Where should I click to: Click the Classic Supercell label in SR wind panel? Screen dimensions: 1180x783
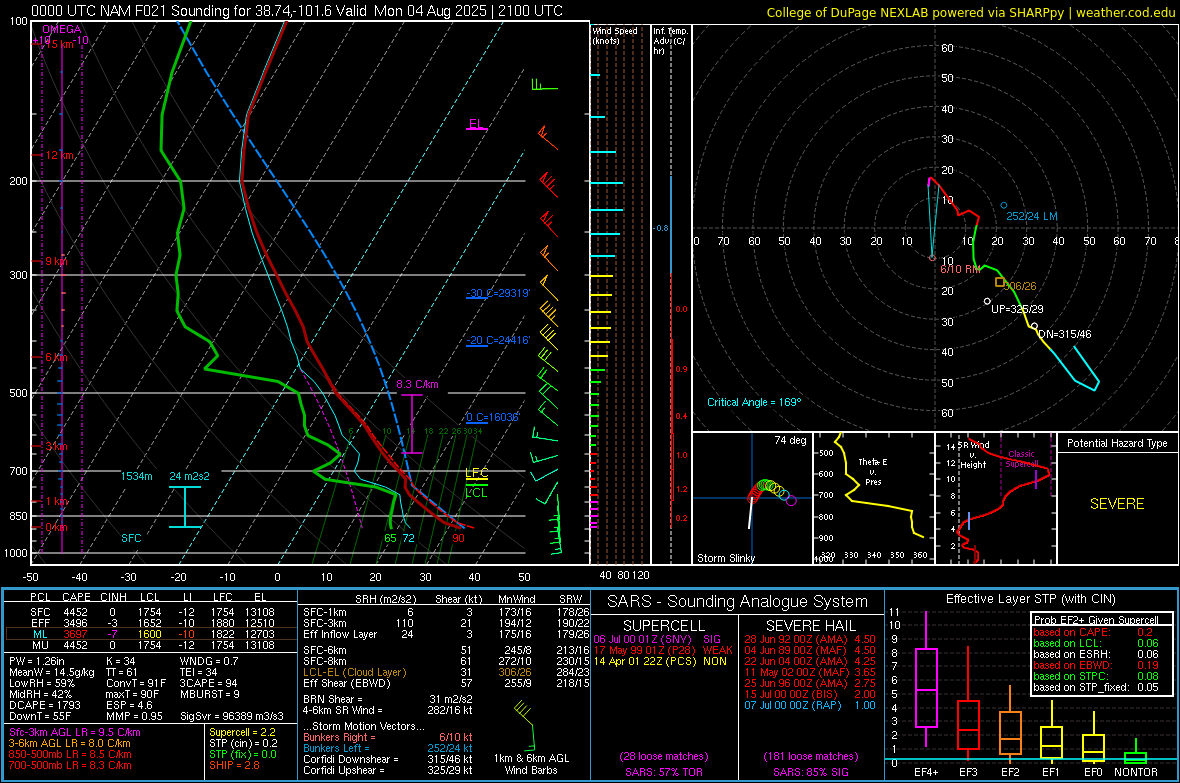(1021, 459)
